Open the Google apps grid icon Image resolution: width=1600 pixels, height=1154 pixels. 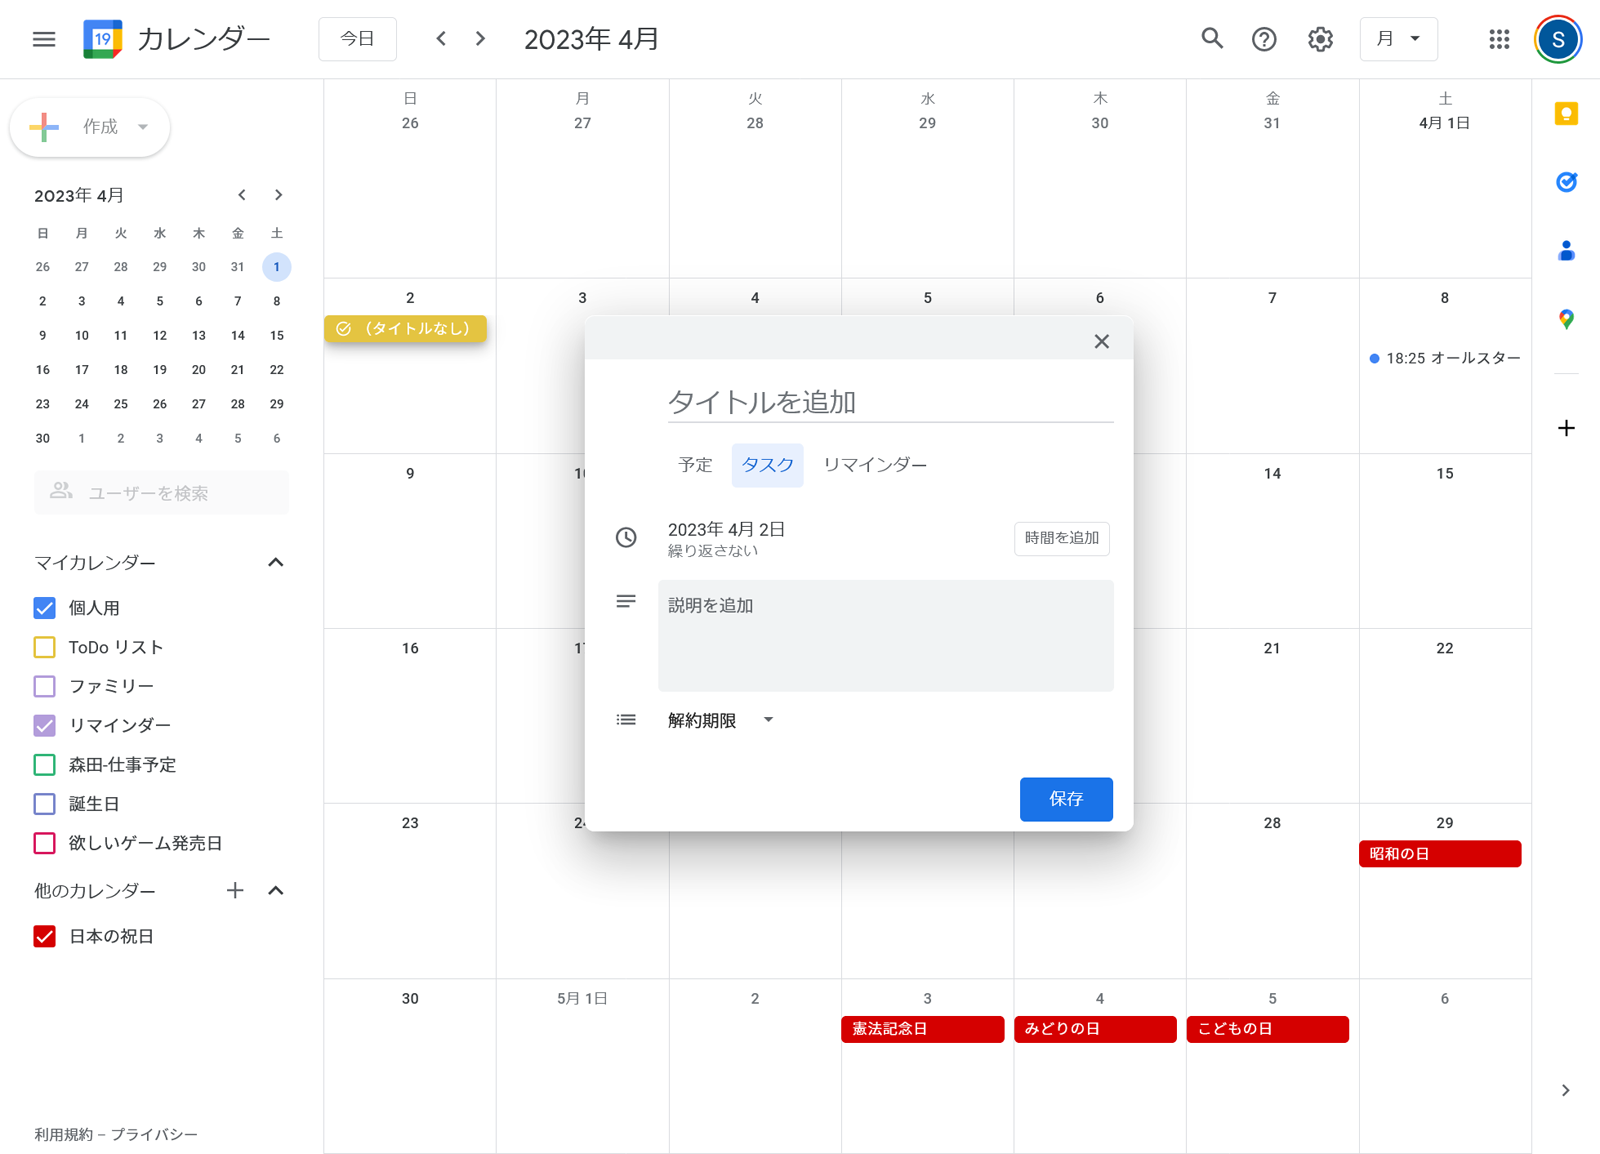(x=1498, y=39)
